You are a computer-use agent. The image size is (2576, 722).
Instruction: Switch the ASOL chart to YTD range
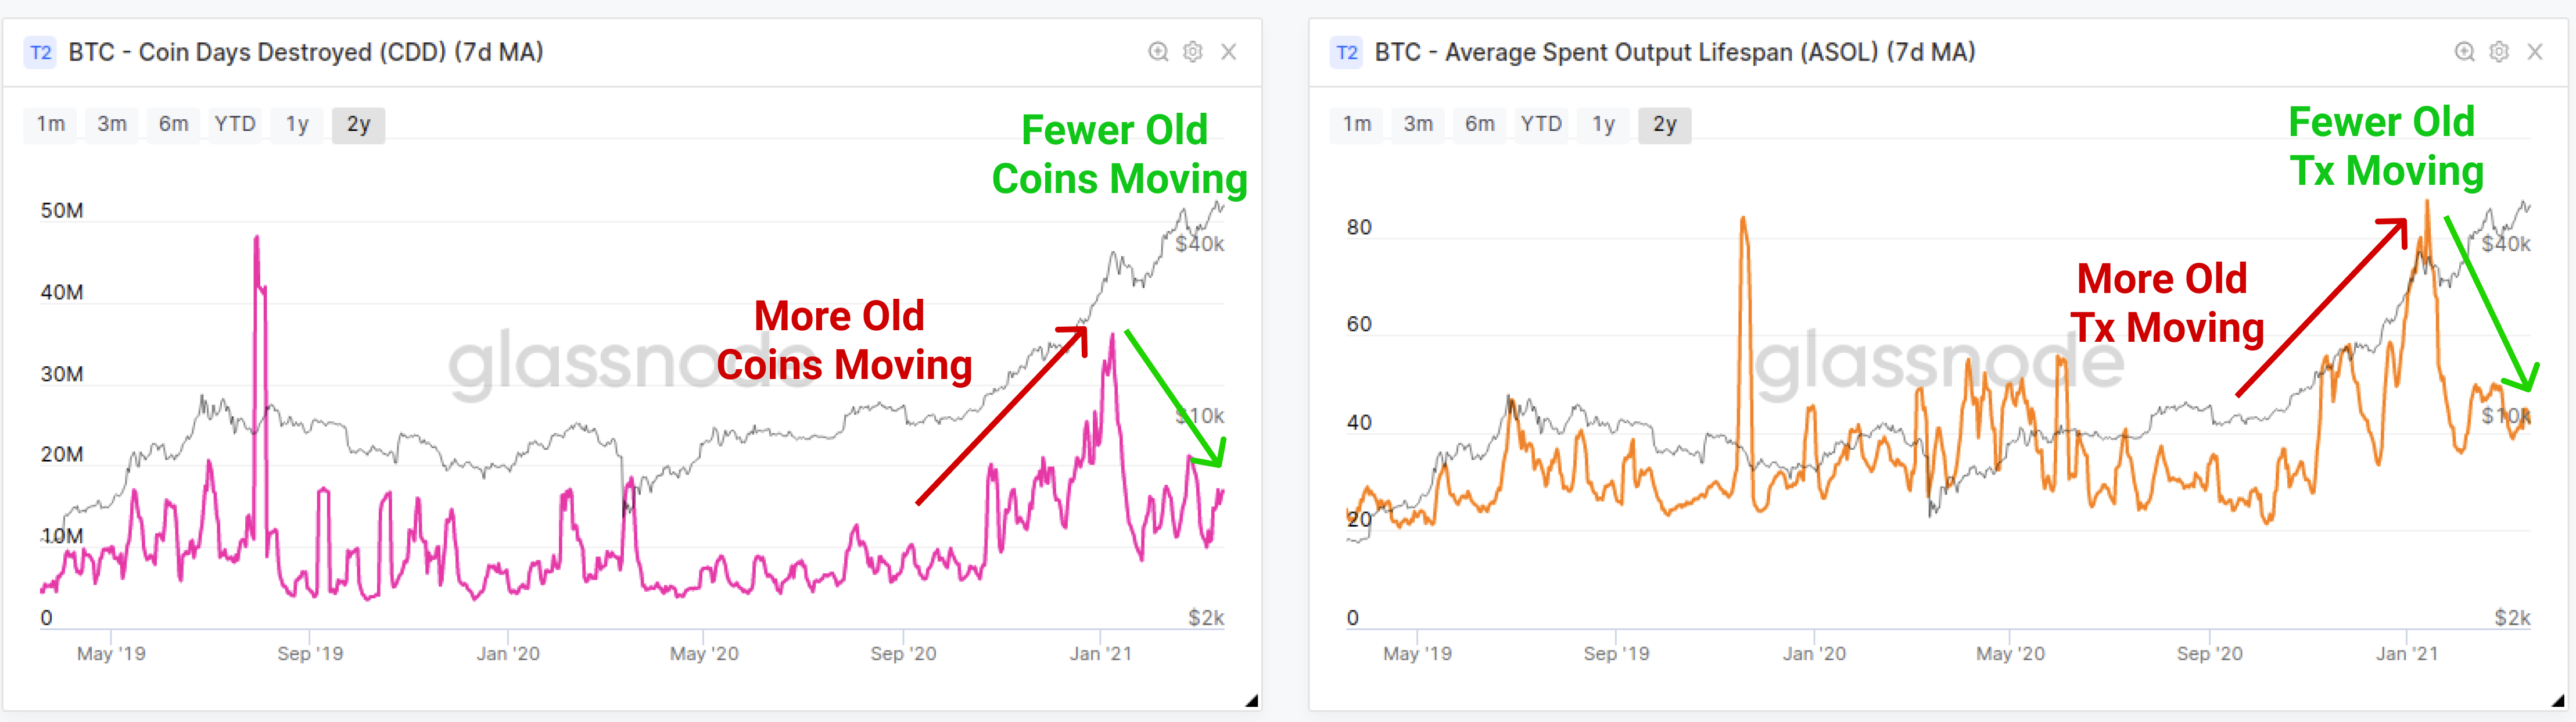[1541, 124]
